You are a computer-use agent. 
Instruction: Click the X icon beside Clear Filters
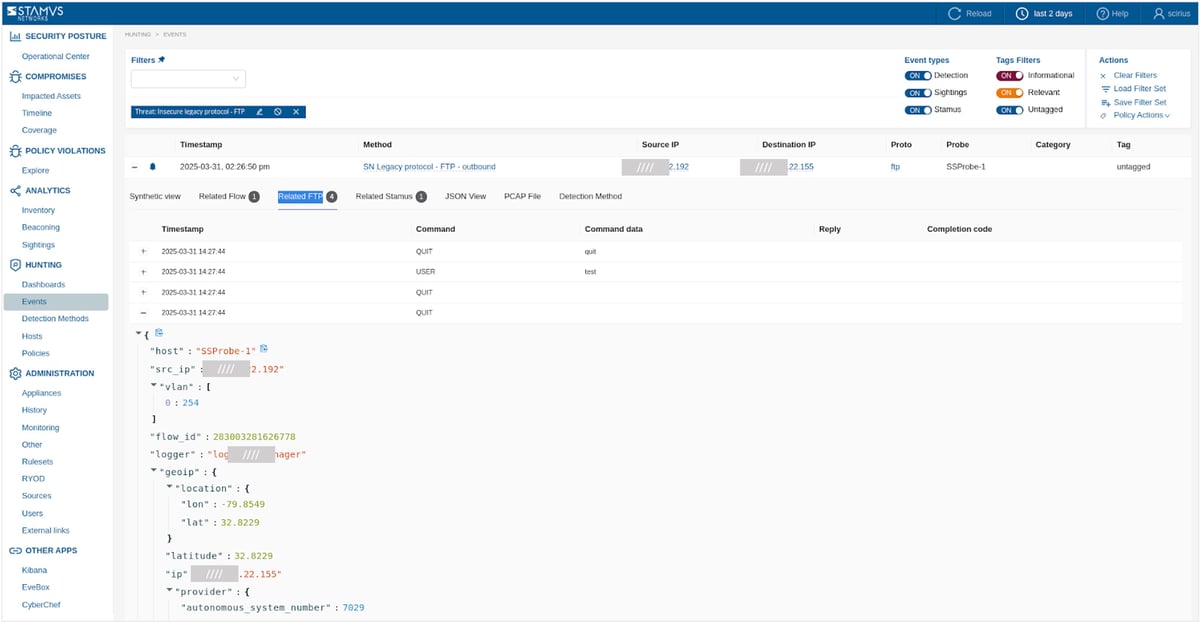[x=1103, y=76]
